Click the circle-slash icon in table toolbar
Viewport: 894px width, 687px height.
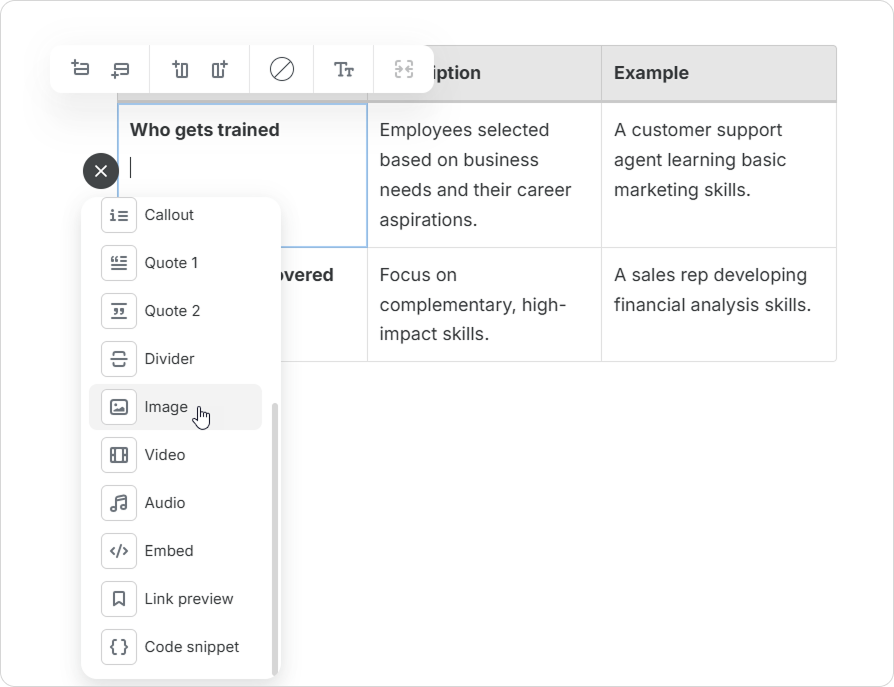pyautogui.click(x=282, y=69)
